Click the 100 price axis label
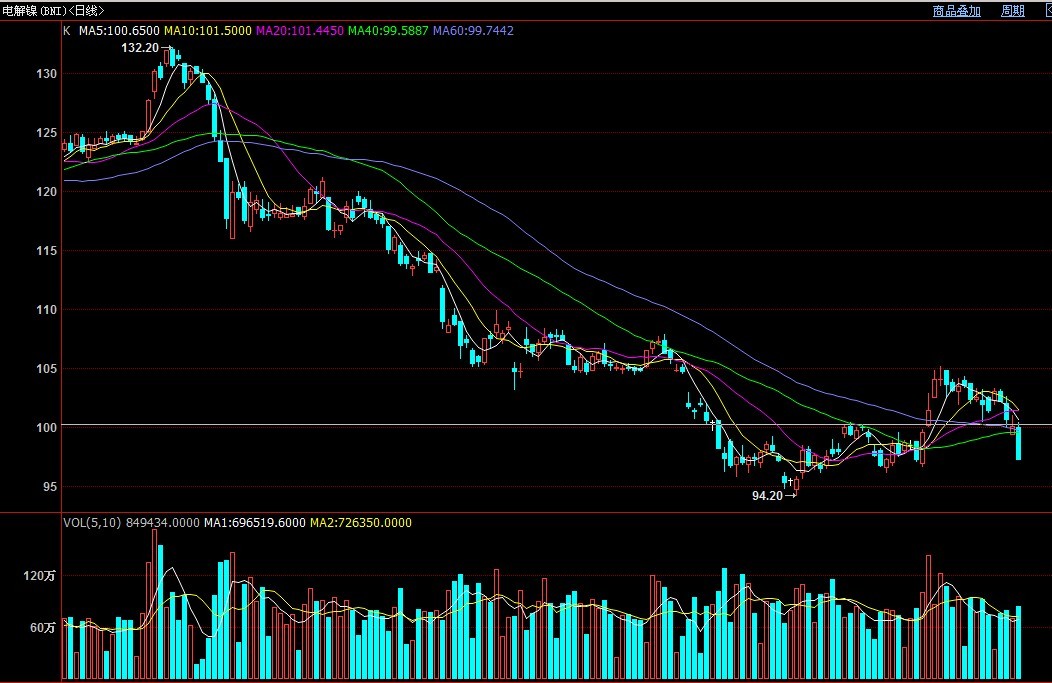This screenshot has height=683, width=1052. point(46,428)
